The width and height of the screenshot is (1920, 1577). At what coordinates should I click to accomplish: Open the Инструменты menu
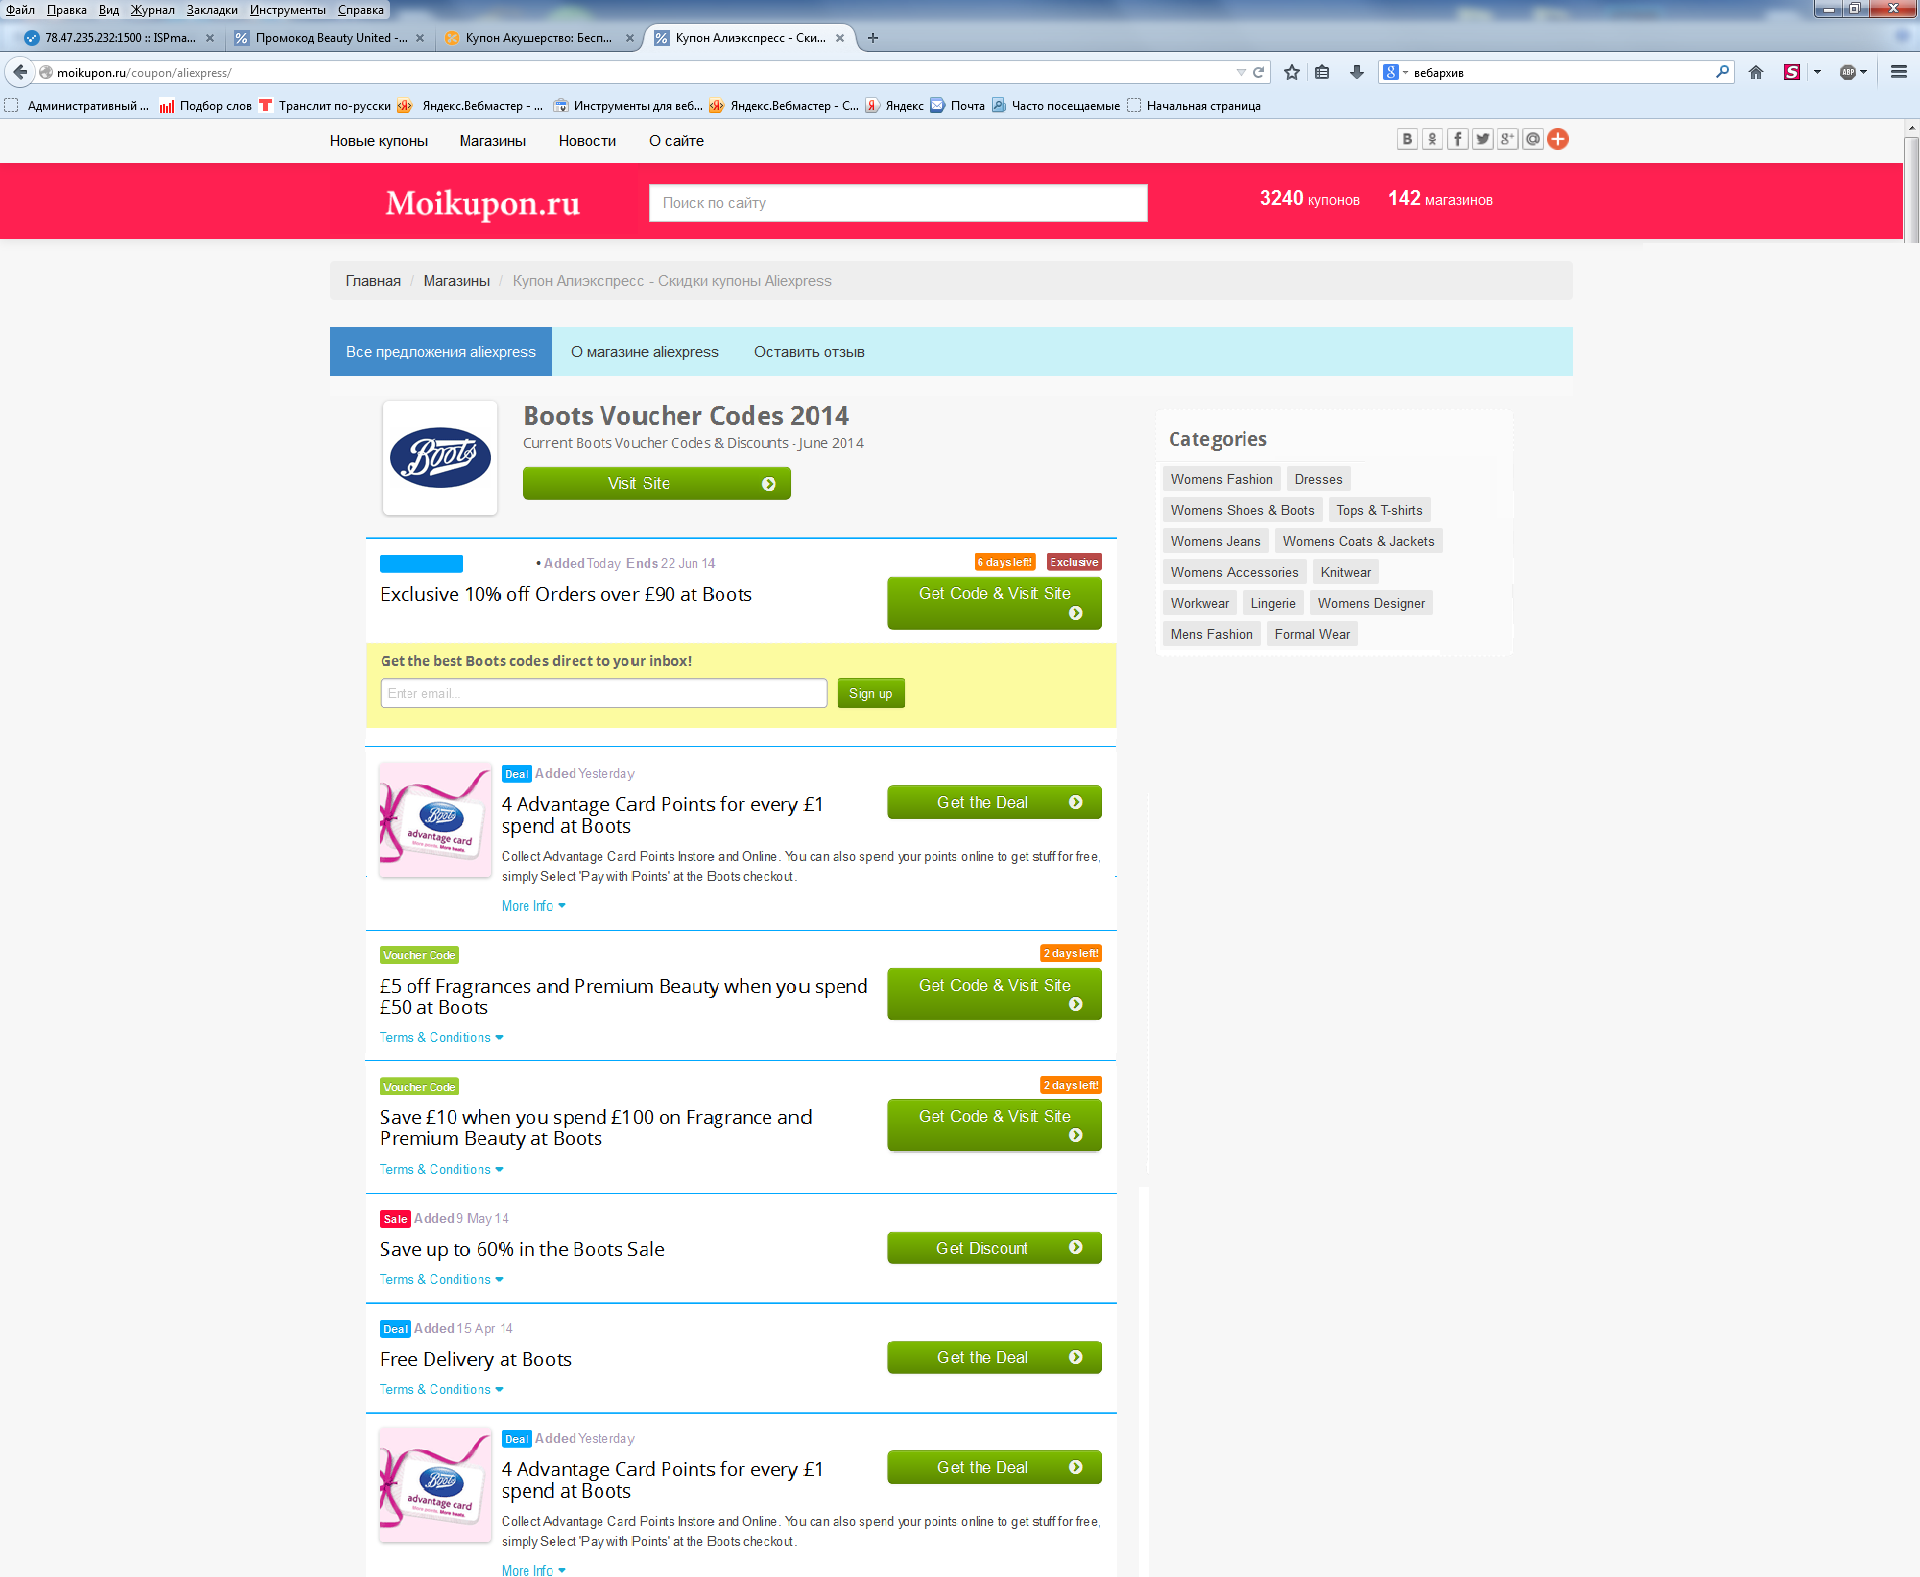[288, 9]
